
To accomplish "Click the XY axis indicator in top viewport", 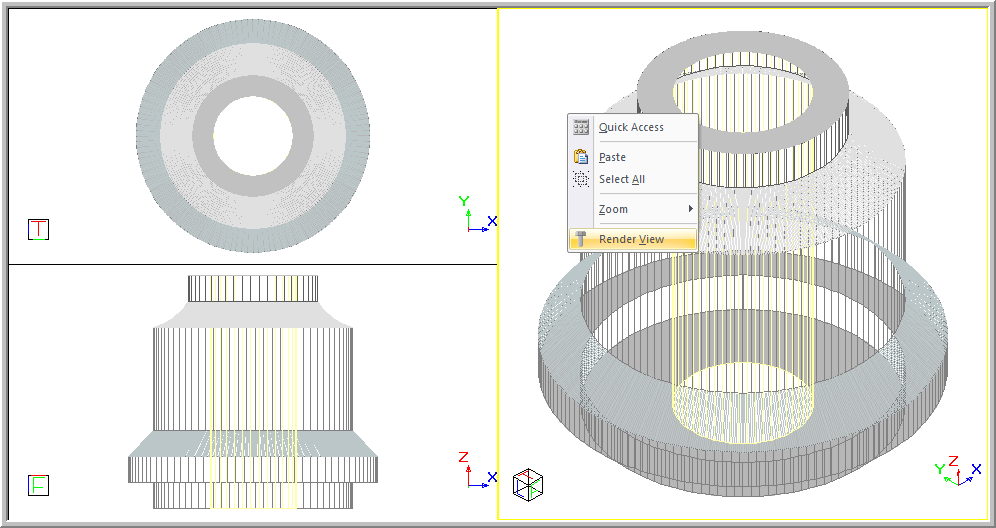I will [475, 216].
